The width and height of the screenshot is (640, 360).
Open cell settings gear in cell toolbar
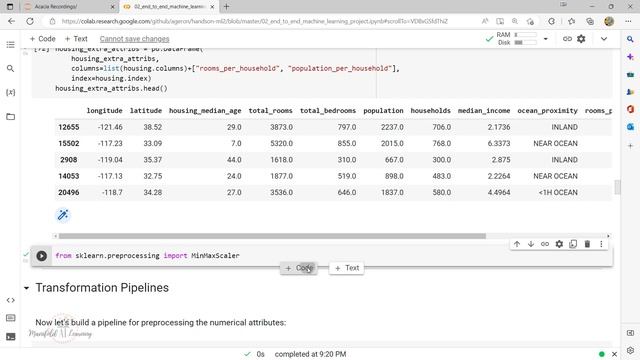[559, 244]
